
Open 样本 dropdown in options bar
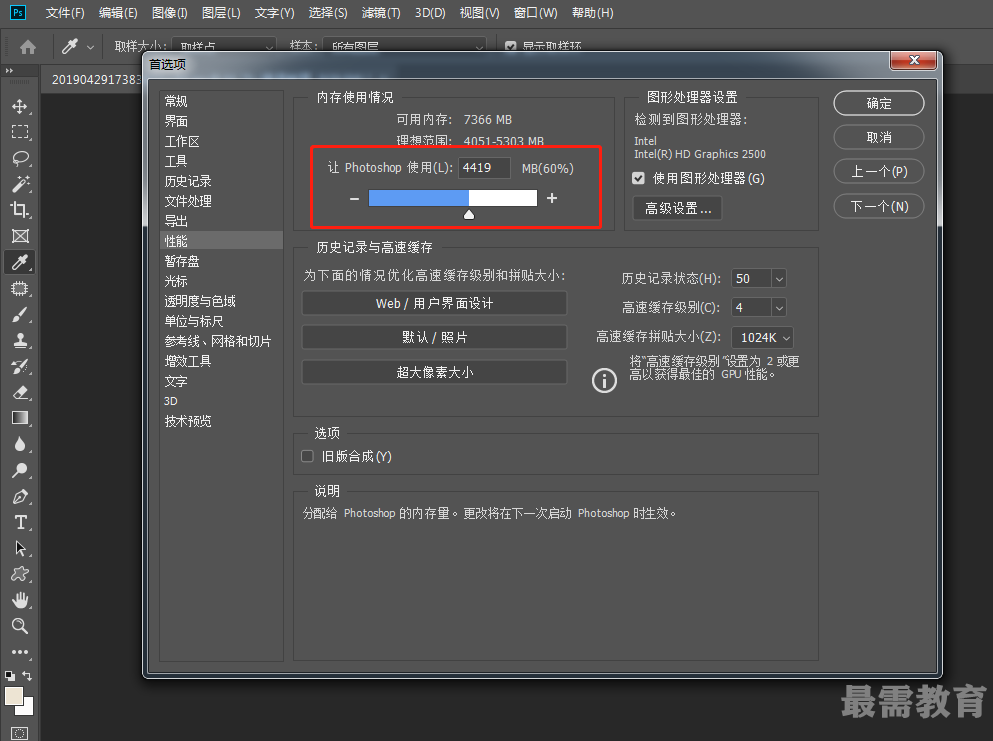(x=404, y=47)
